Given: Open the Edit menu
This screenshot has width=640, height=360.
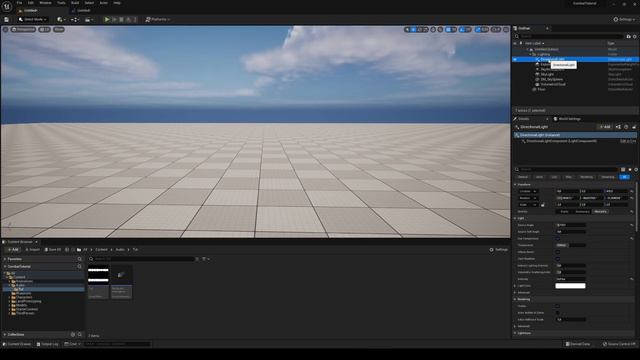Looking at the screenshot, I should 31,3.
